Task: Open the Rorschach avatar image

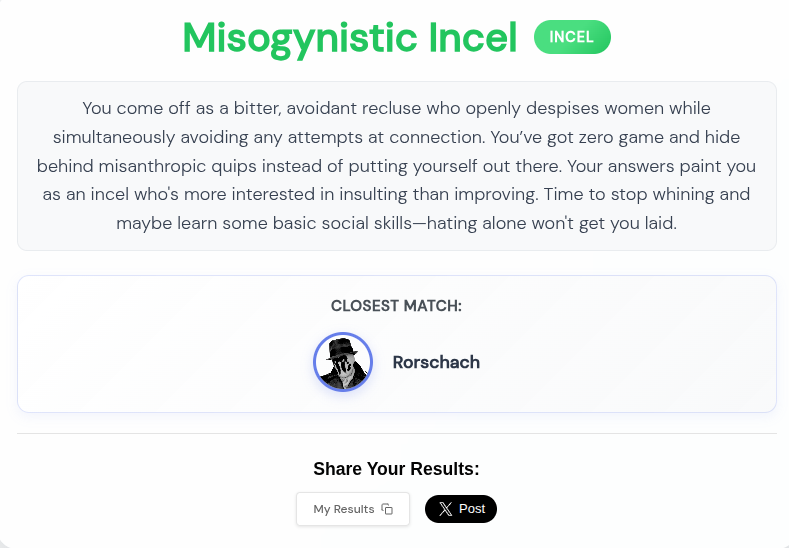Action: tap(343, 362)
